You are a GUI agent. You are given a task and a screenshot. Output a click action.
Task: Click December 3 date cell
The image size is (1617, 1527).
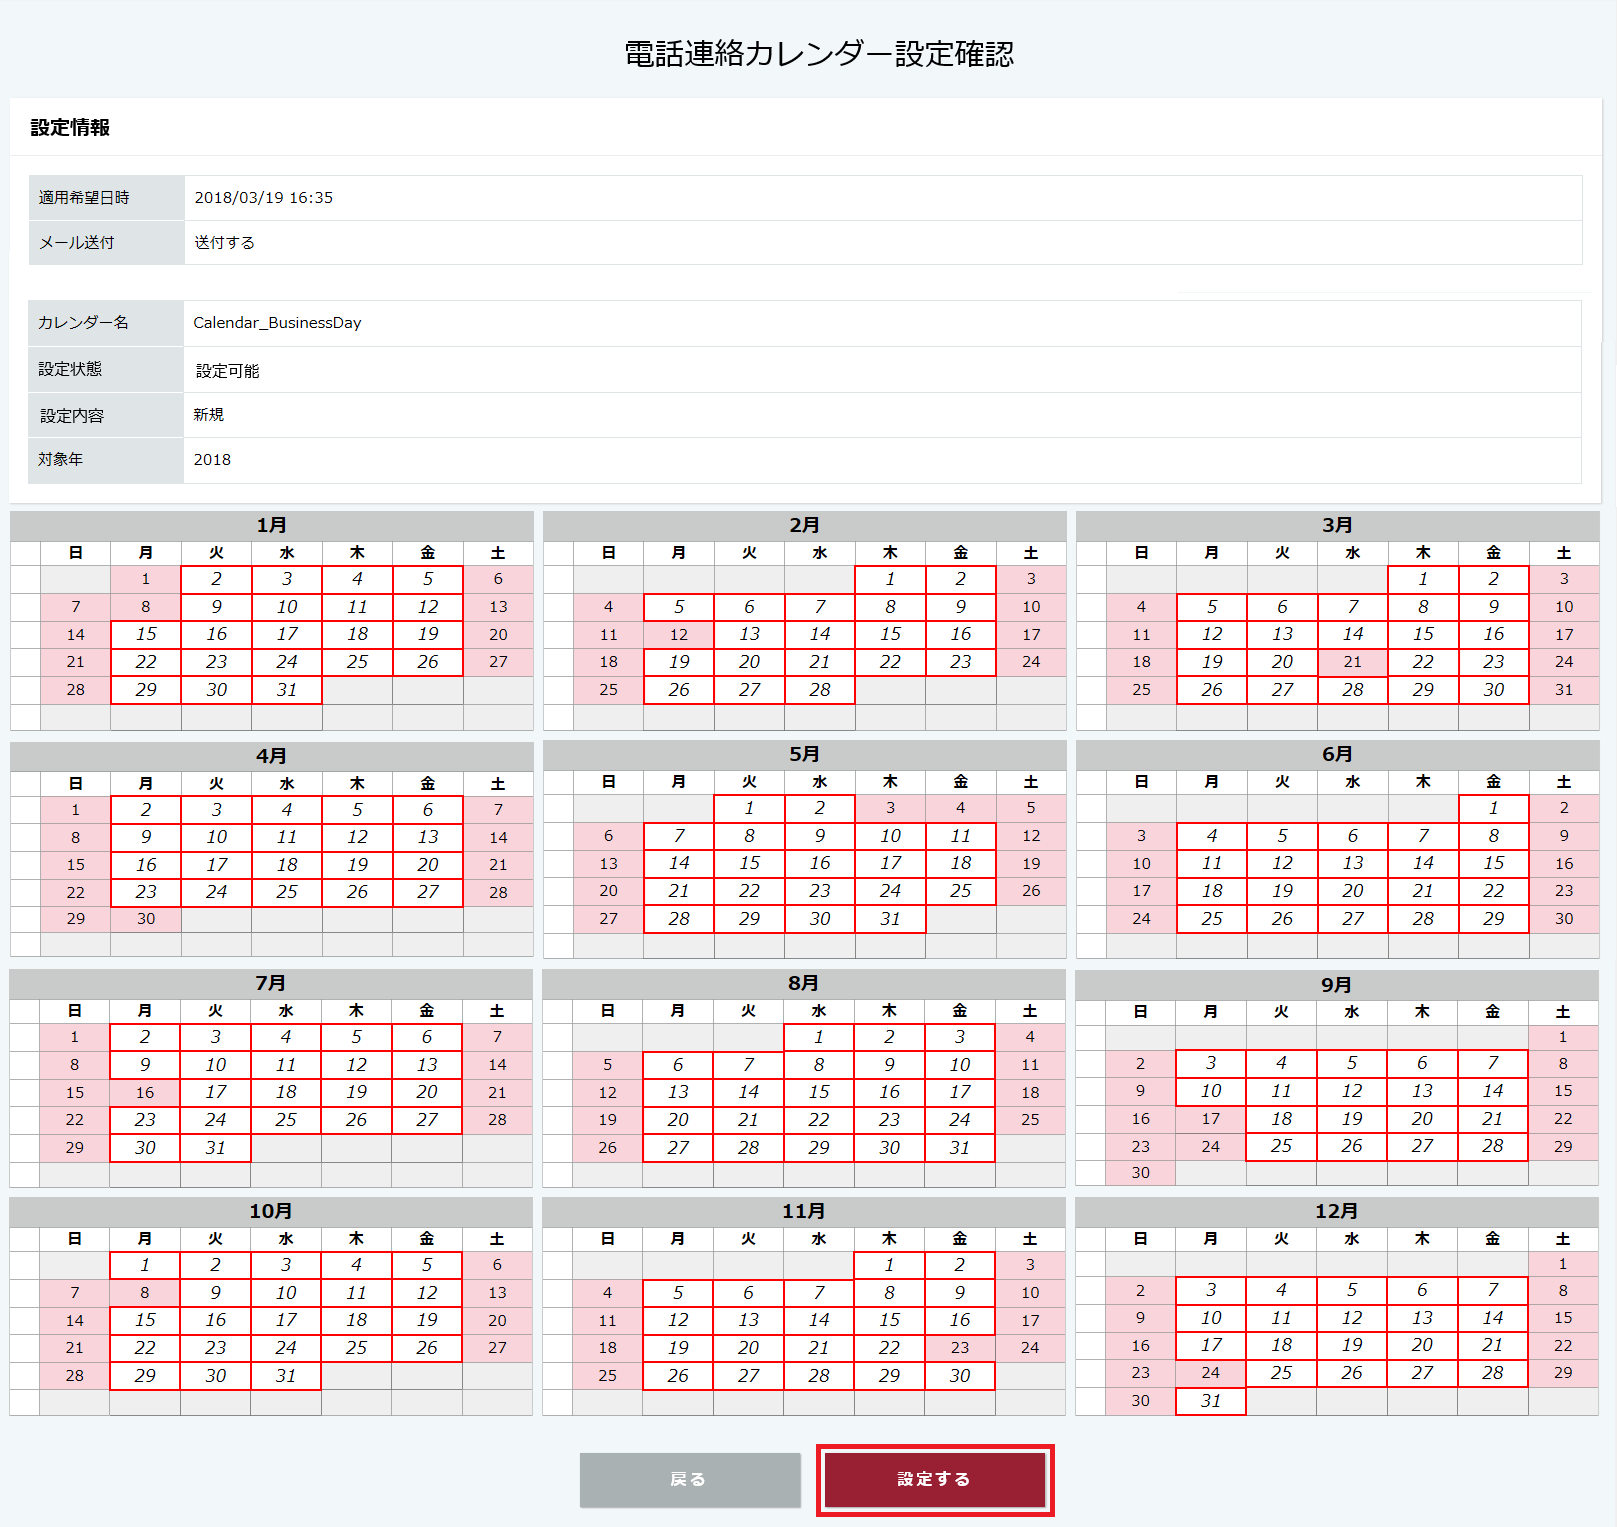1211,1291
